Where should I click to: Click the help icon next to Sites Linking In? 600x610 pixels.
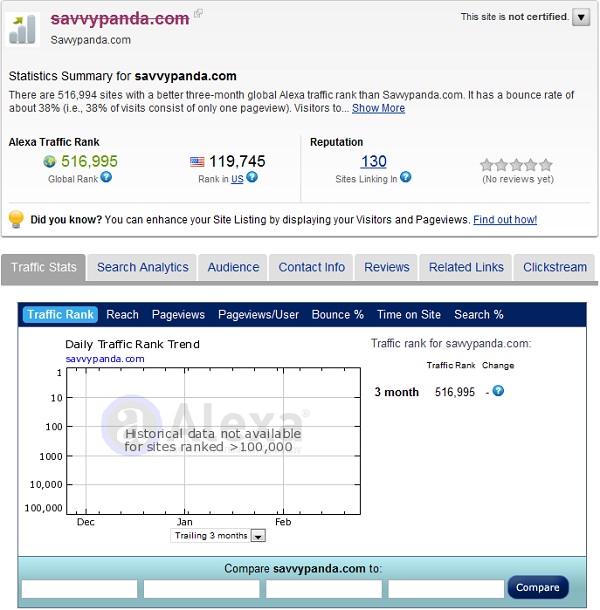(406, 178)
